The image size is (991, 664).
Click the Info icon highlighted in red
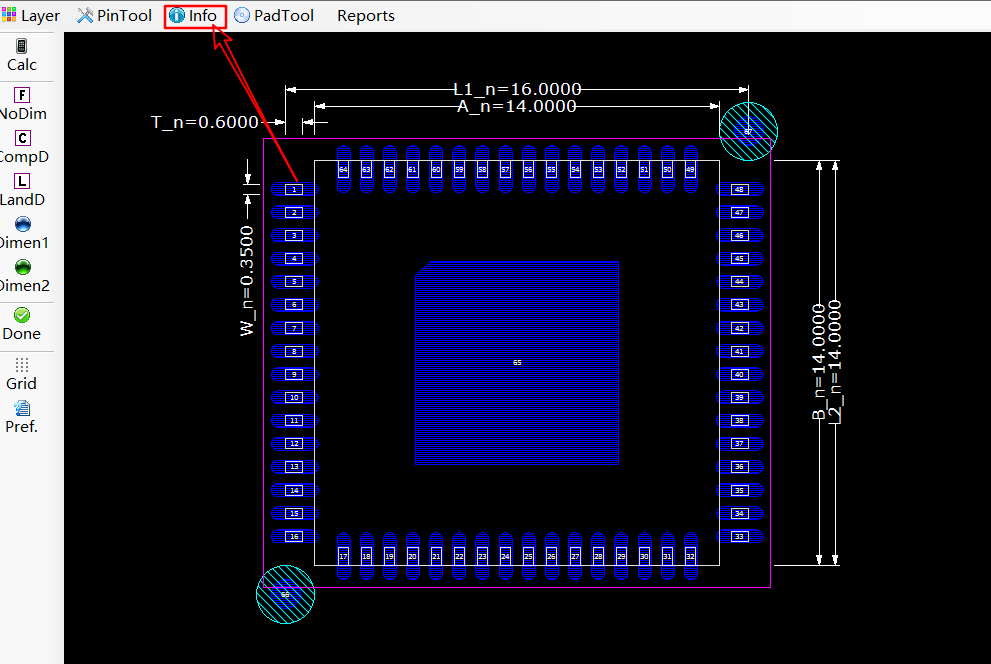[x=178, y=15]
